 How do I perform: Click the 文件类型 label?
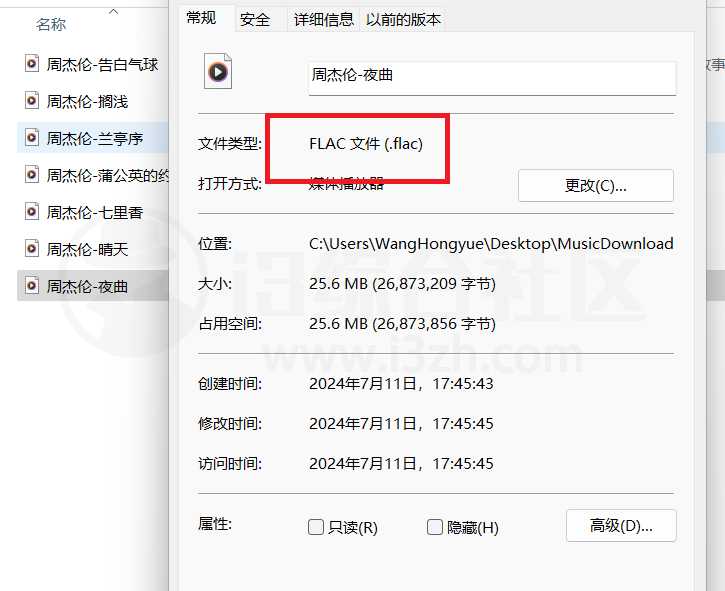230,144
